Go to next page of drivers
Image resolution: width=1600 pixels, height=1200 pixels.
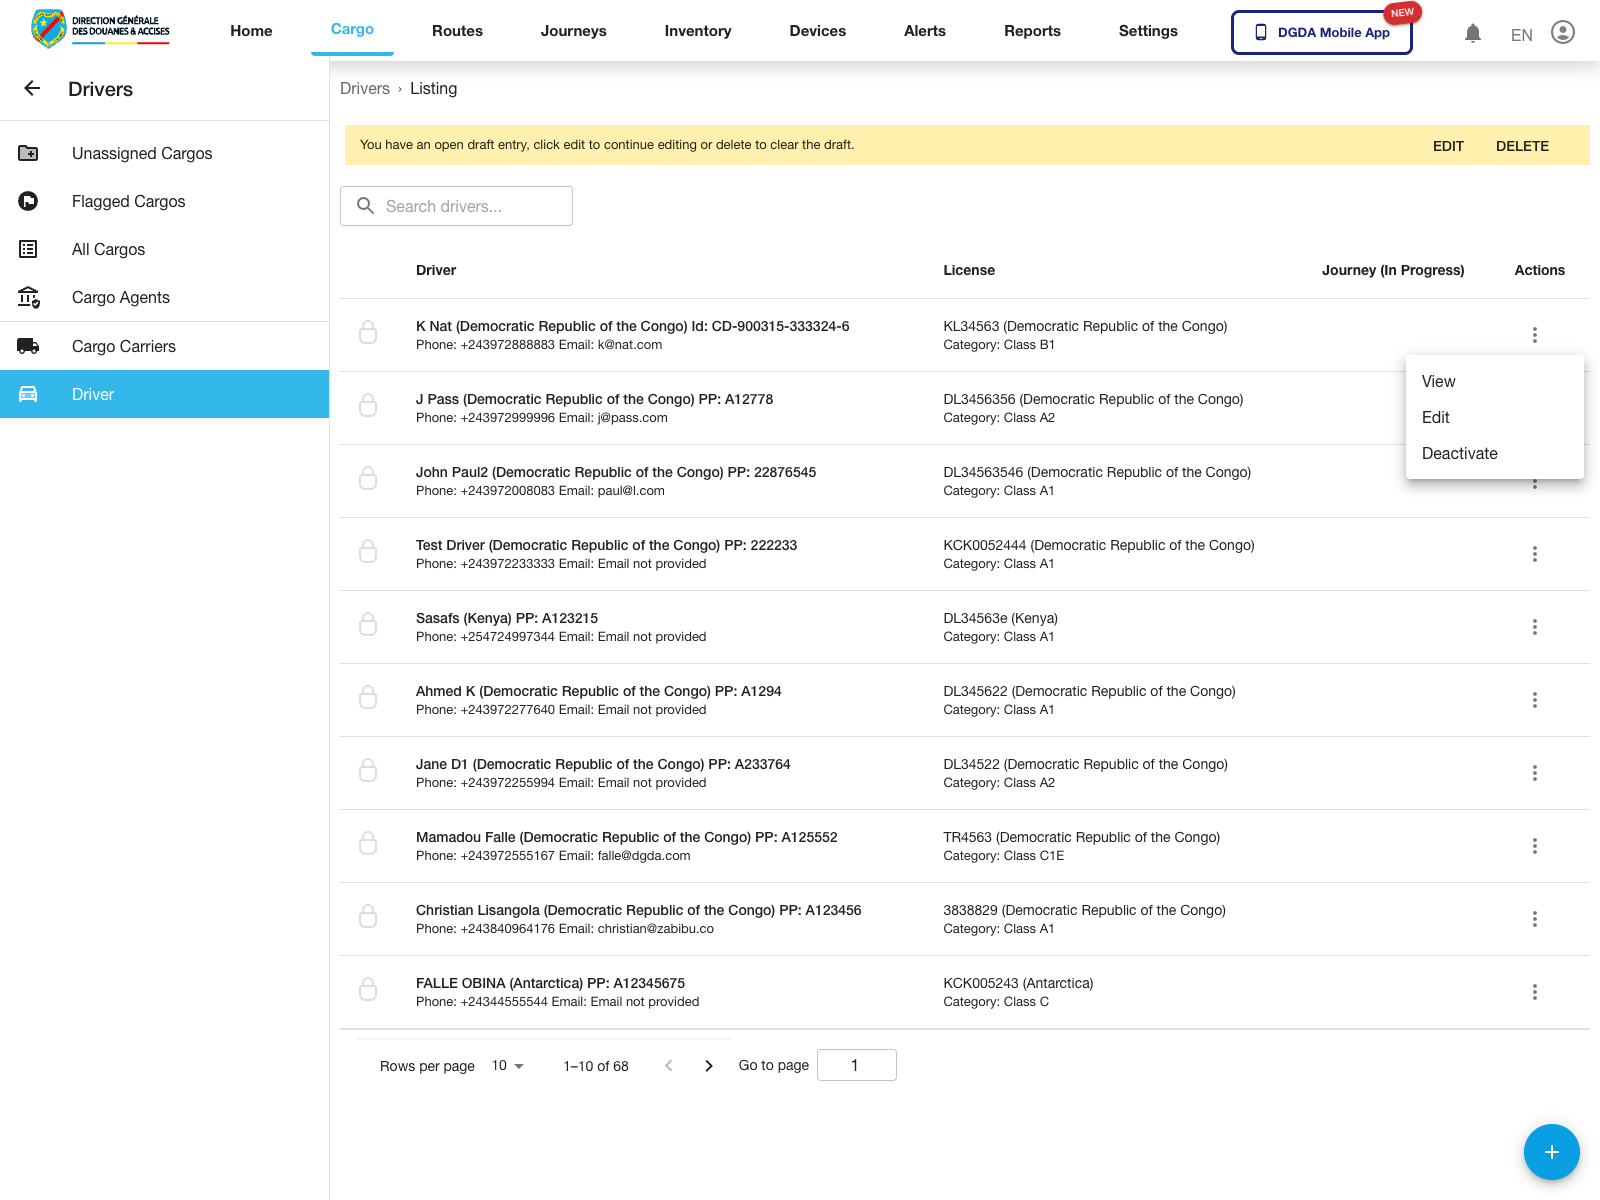coord(709,1066)
